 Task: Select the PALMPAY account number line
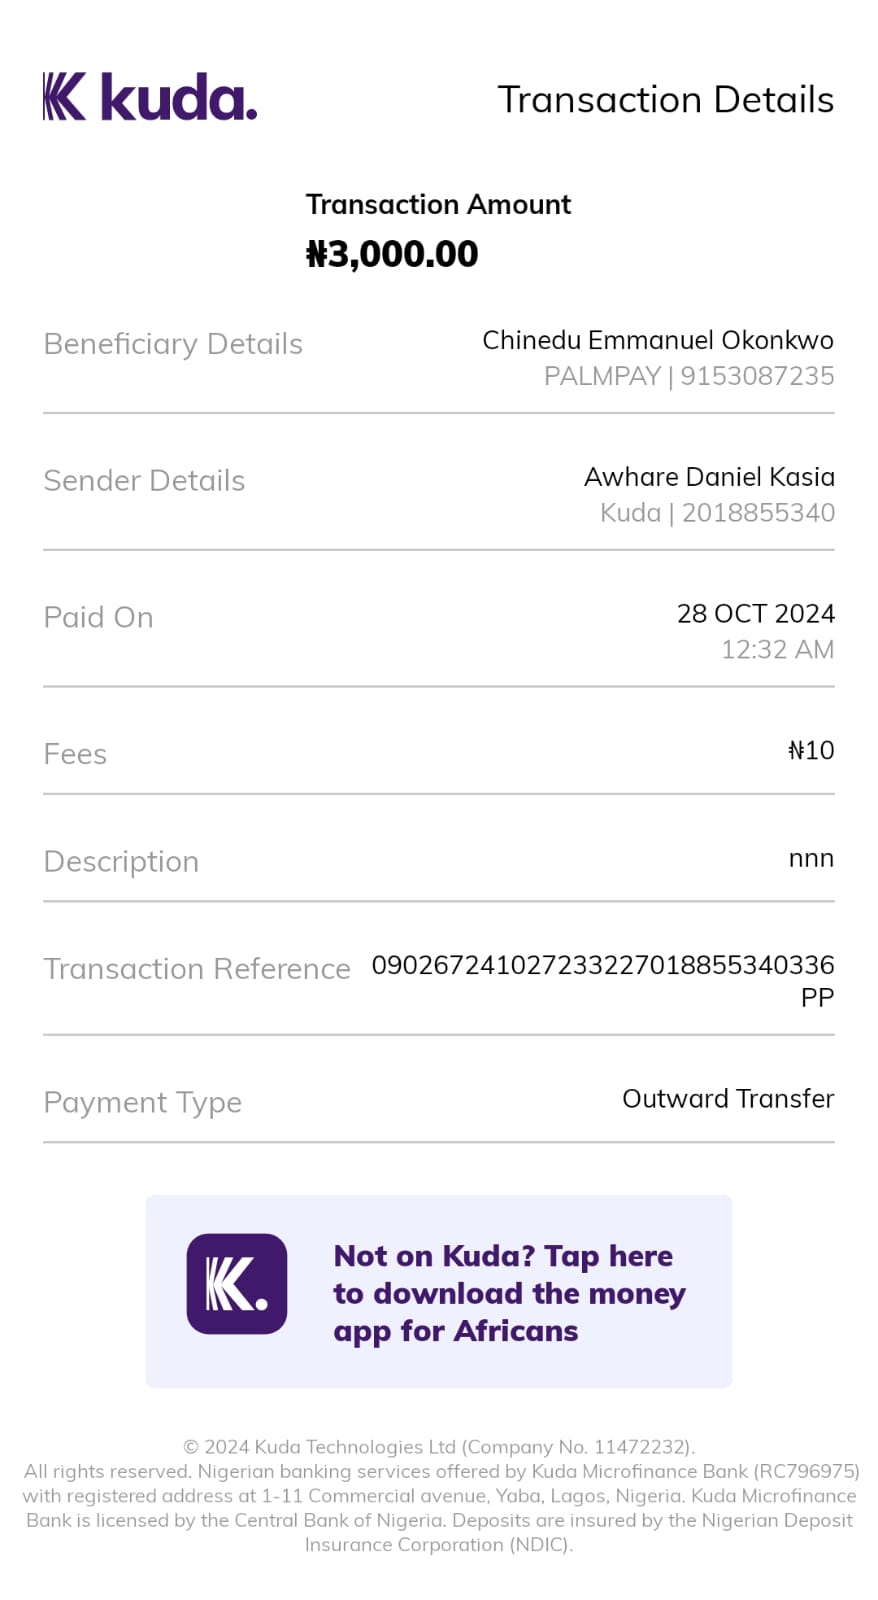688,376
